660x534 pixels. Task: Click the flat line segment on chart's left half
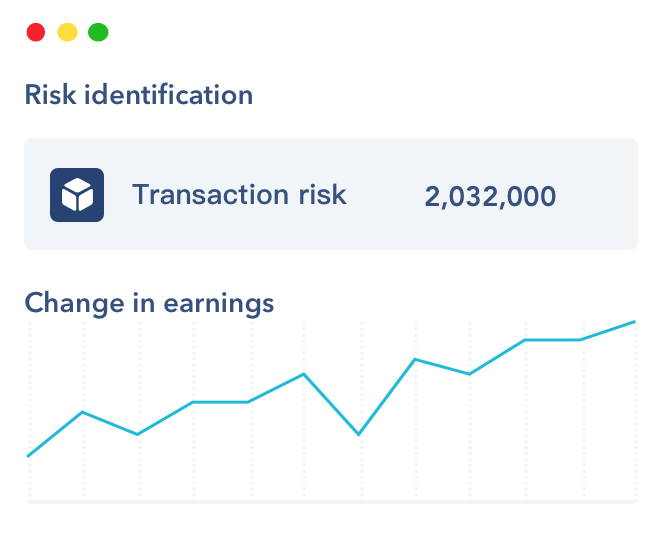tap(220, 402)
